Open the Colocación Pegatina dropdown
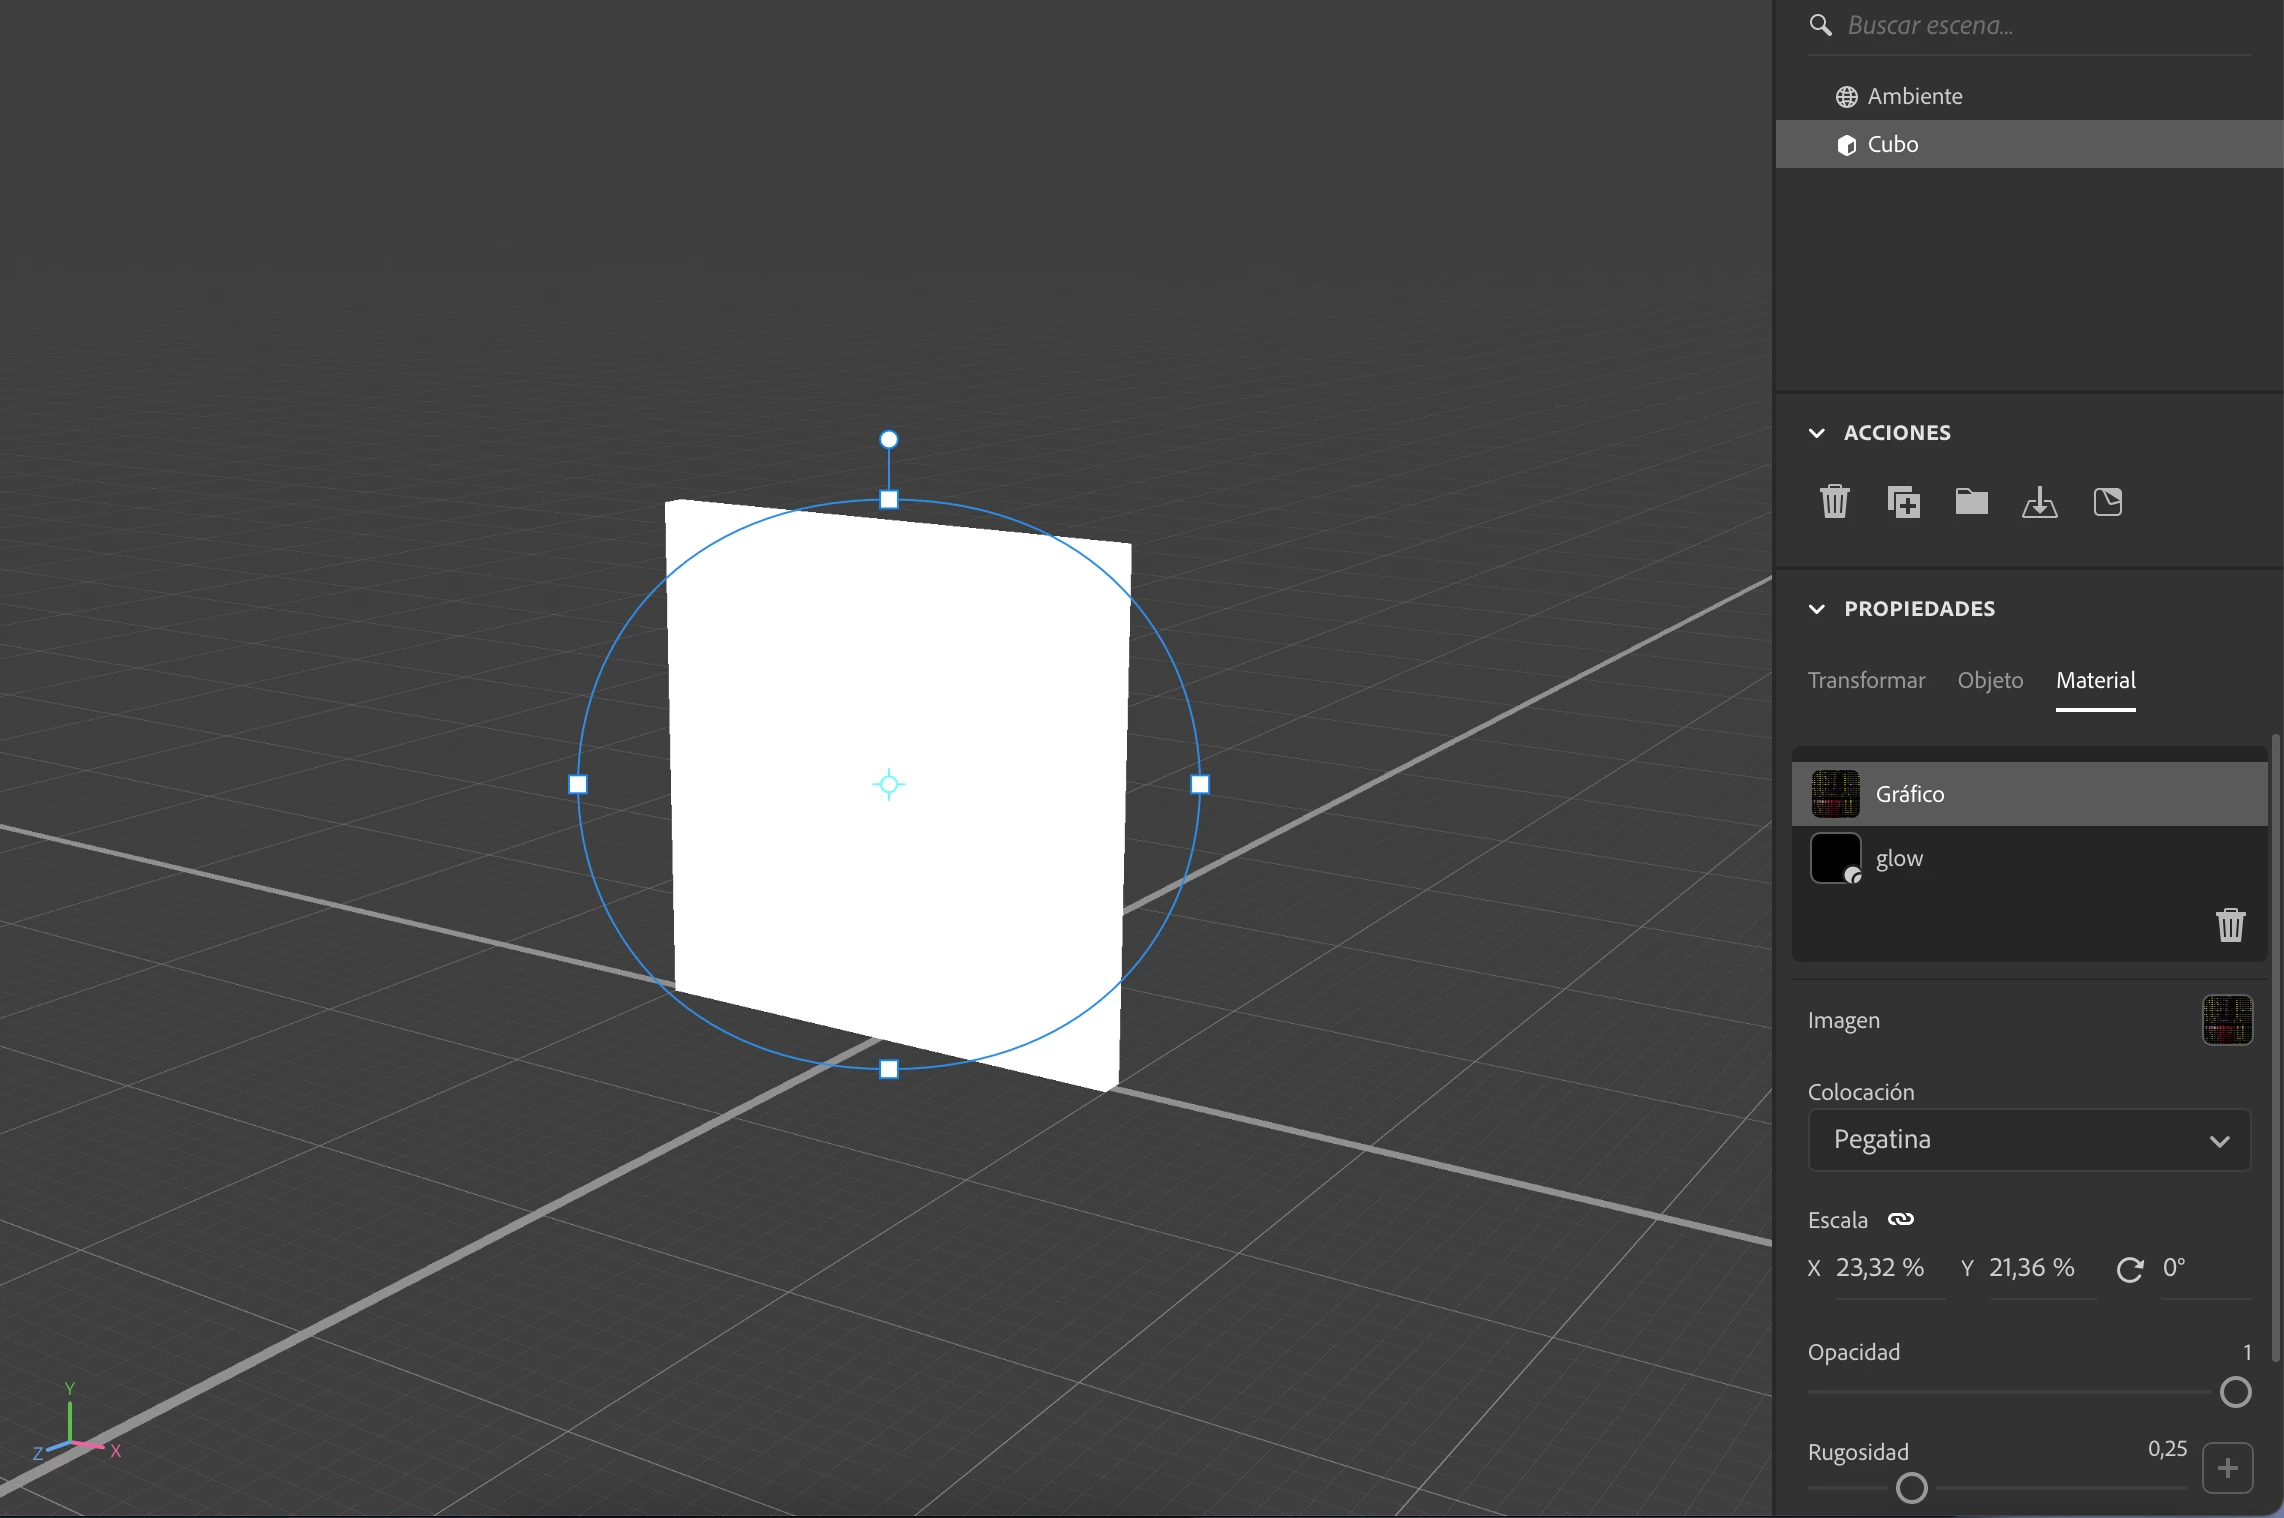 2029,1140
